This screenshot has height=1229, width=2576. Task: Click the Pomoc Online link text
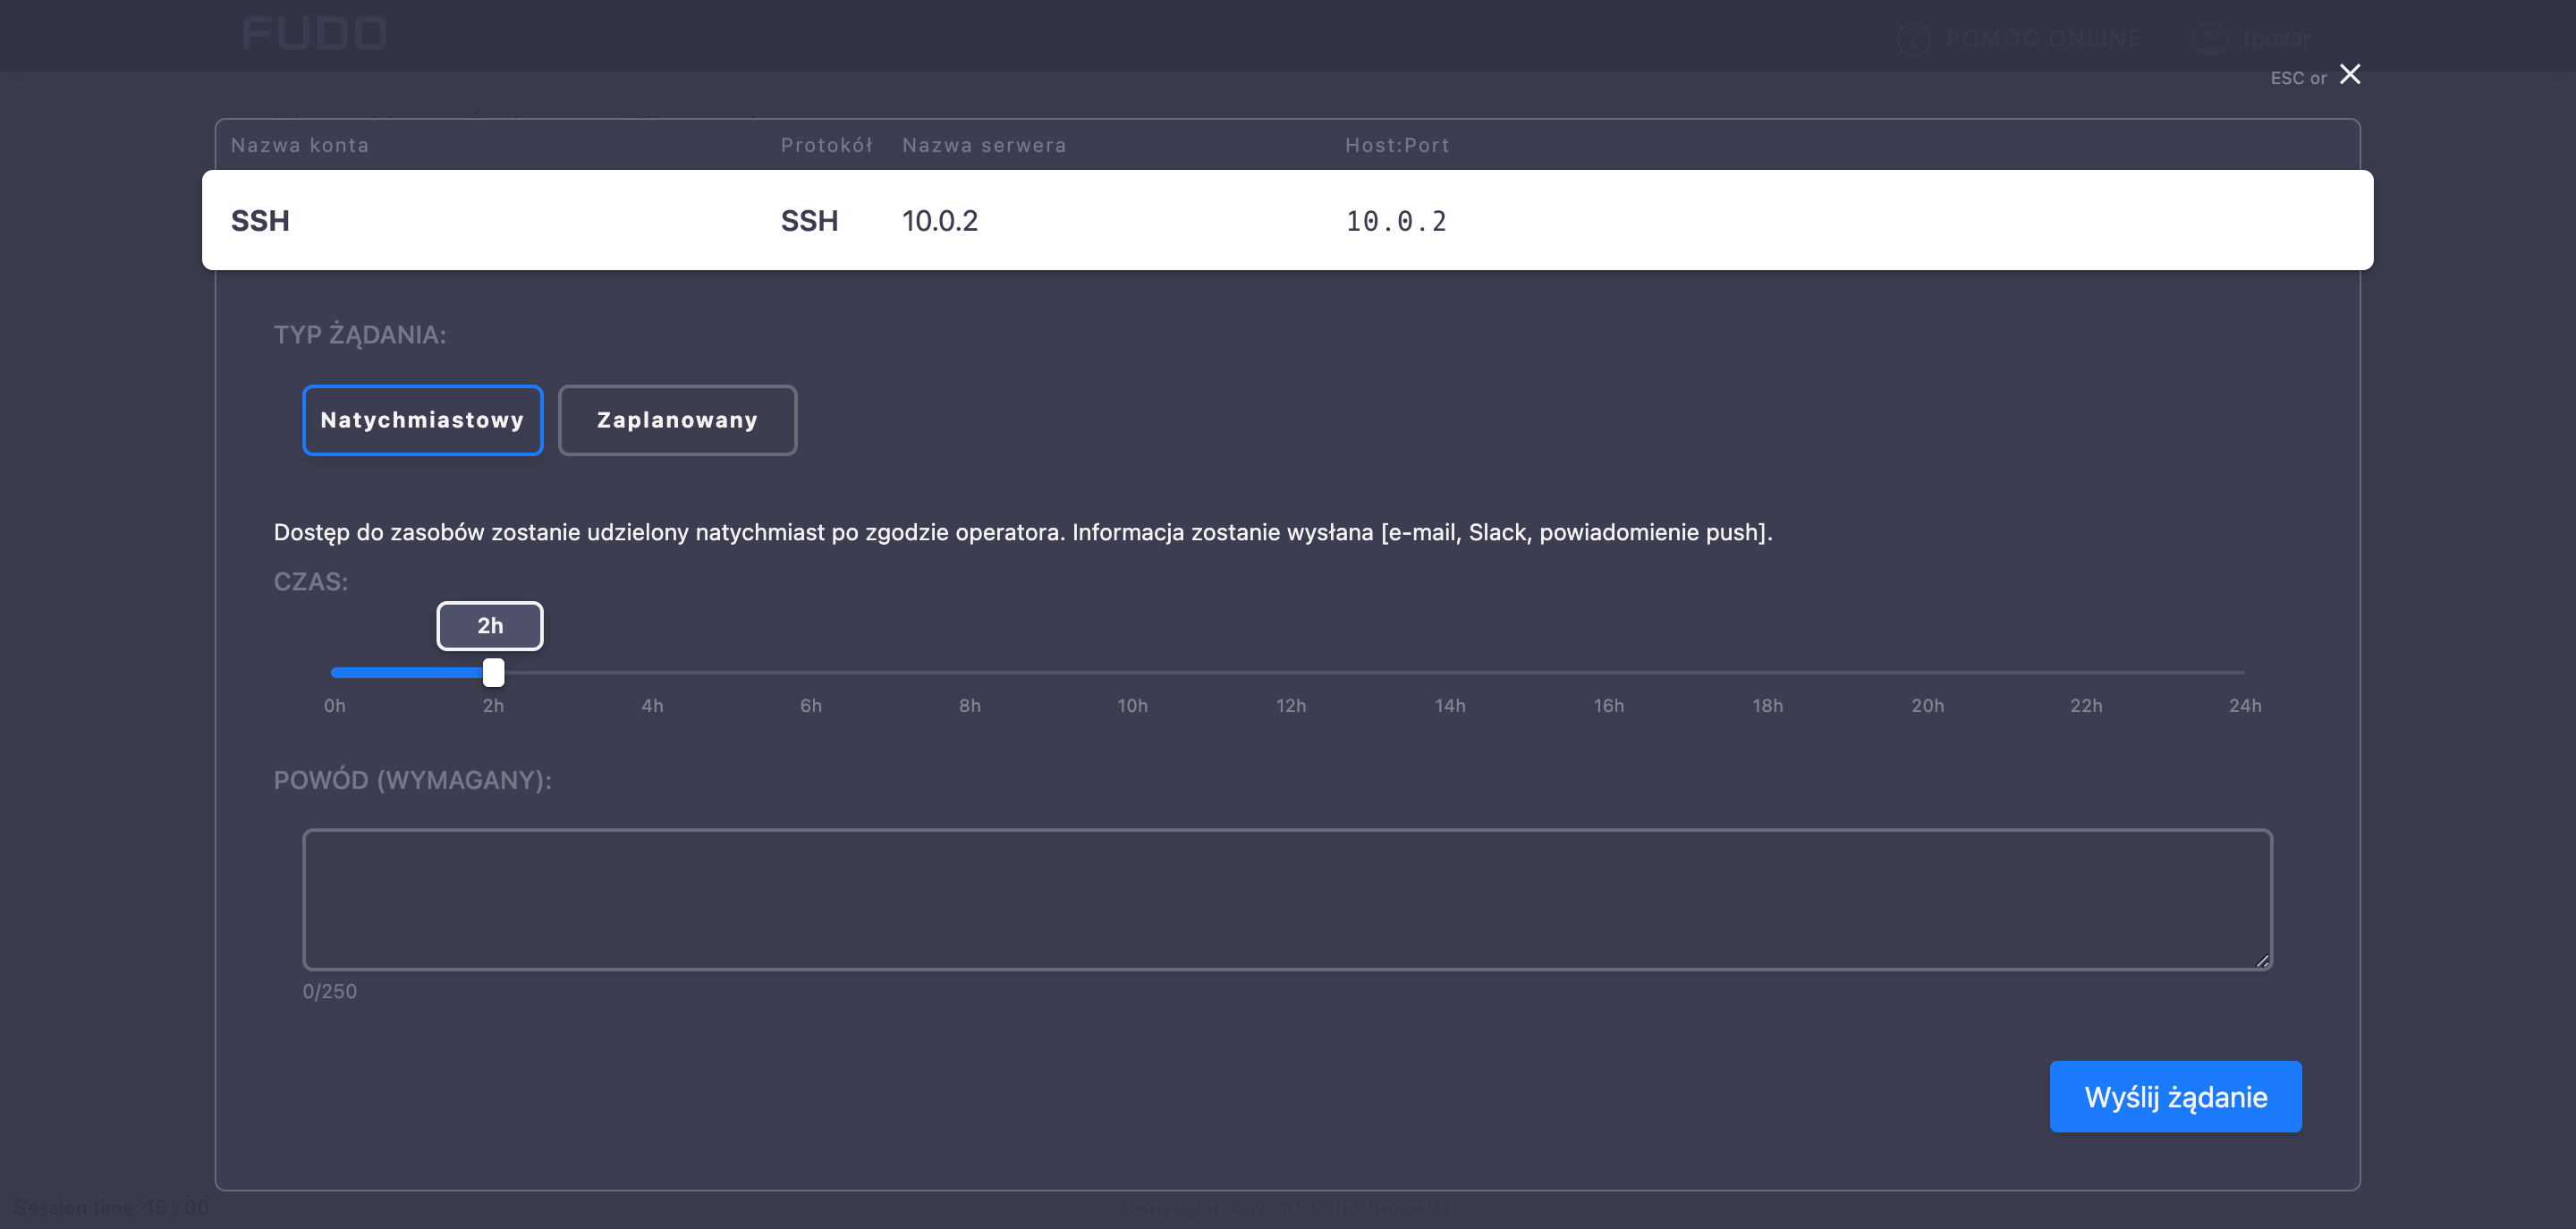(x=2043, y=39)
